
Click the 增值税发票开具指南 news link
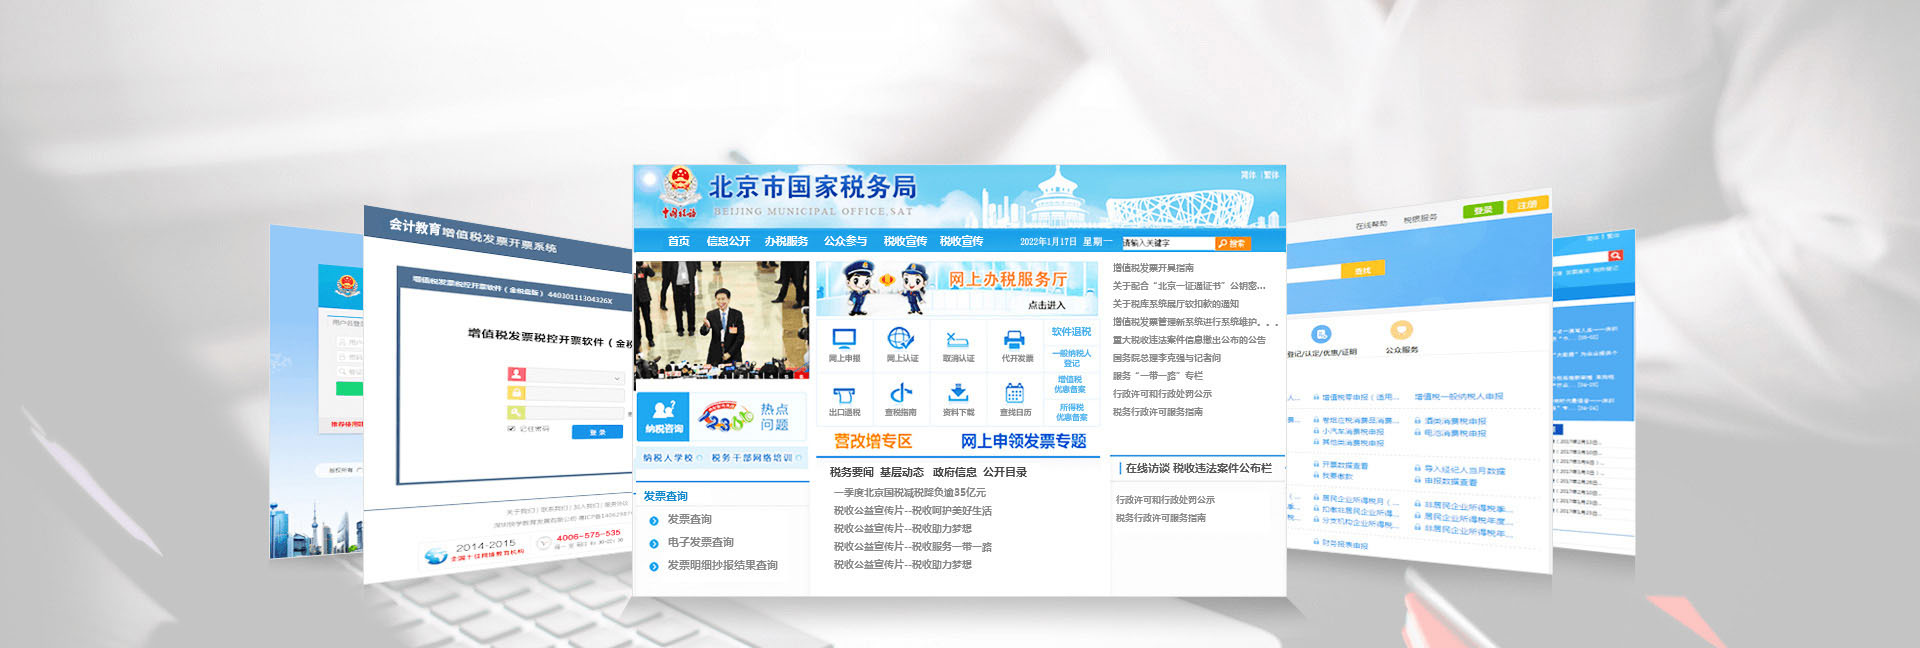(x=1153, y=268)
